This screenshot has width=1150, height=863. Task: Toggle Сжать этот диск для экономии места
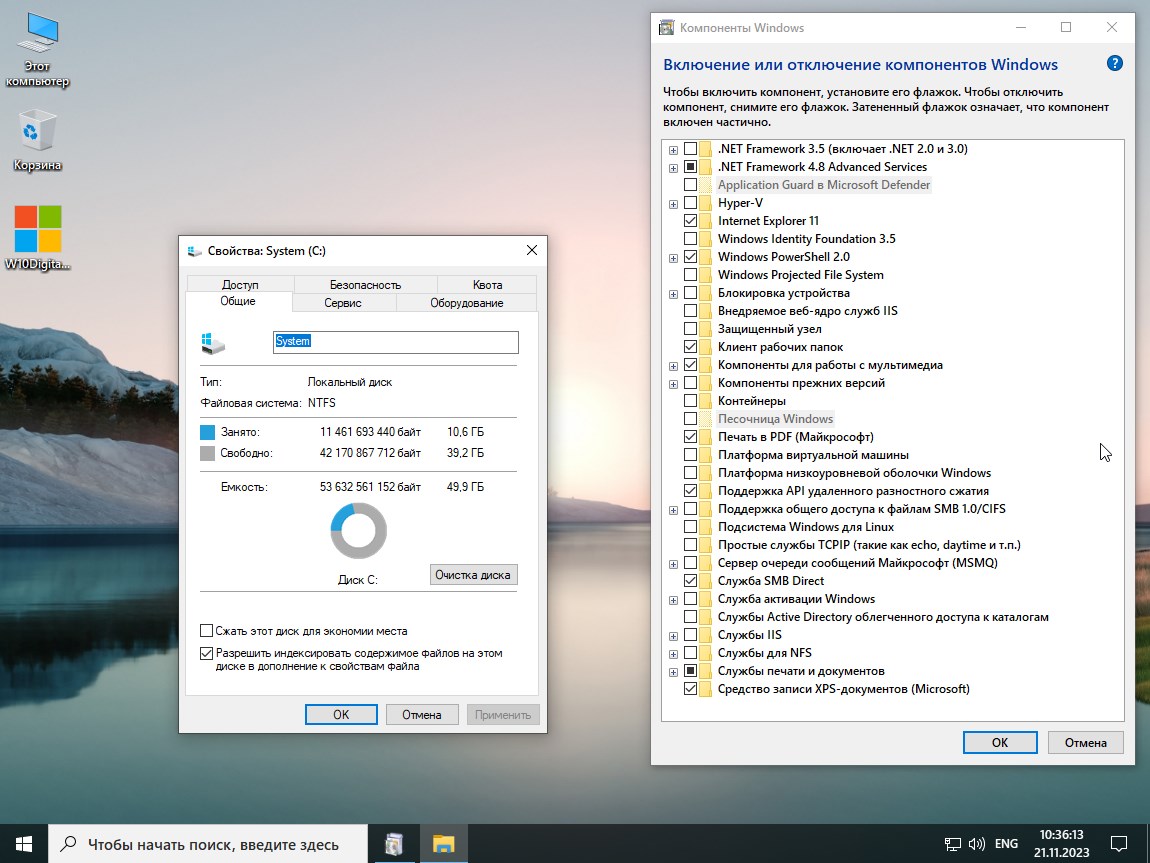(x=207, y=631)
